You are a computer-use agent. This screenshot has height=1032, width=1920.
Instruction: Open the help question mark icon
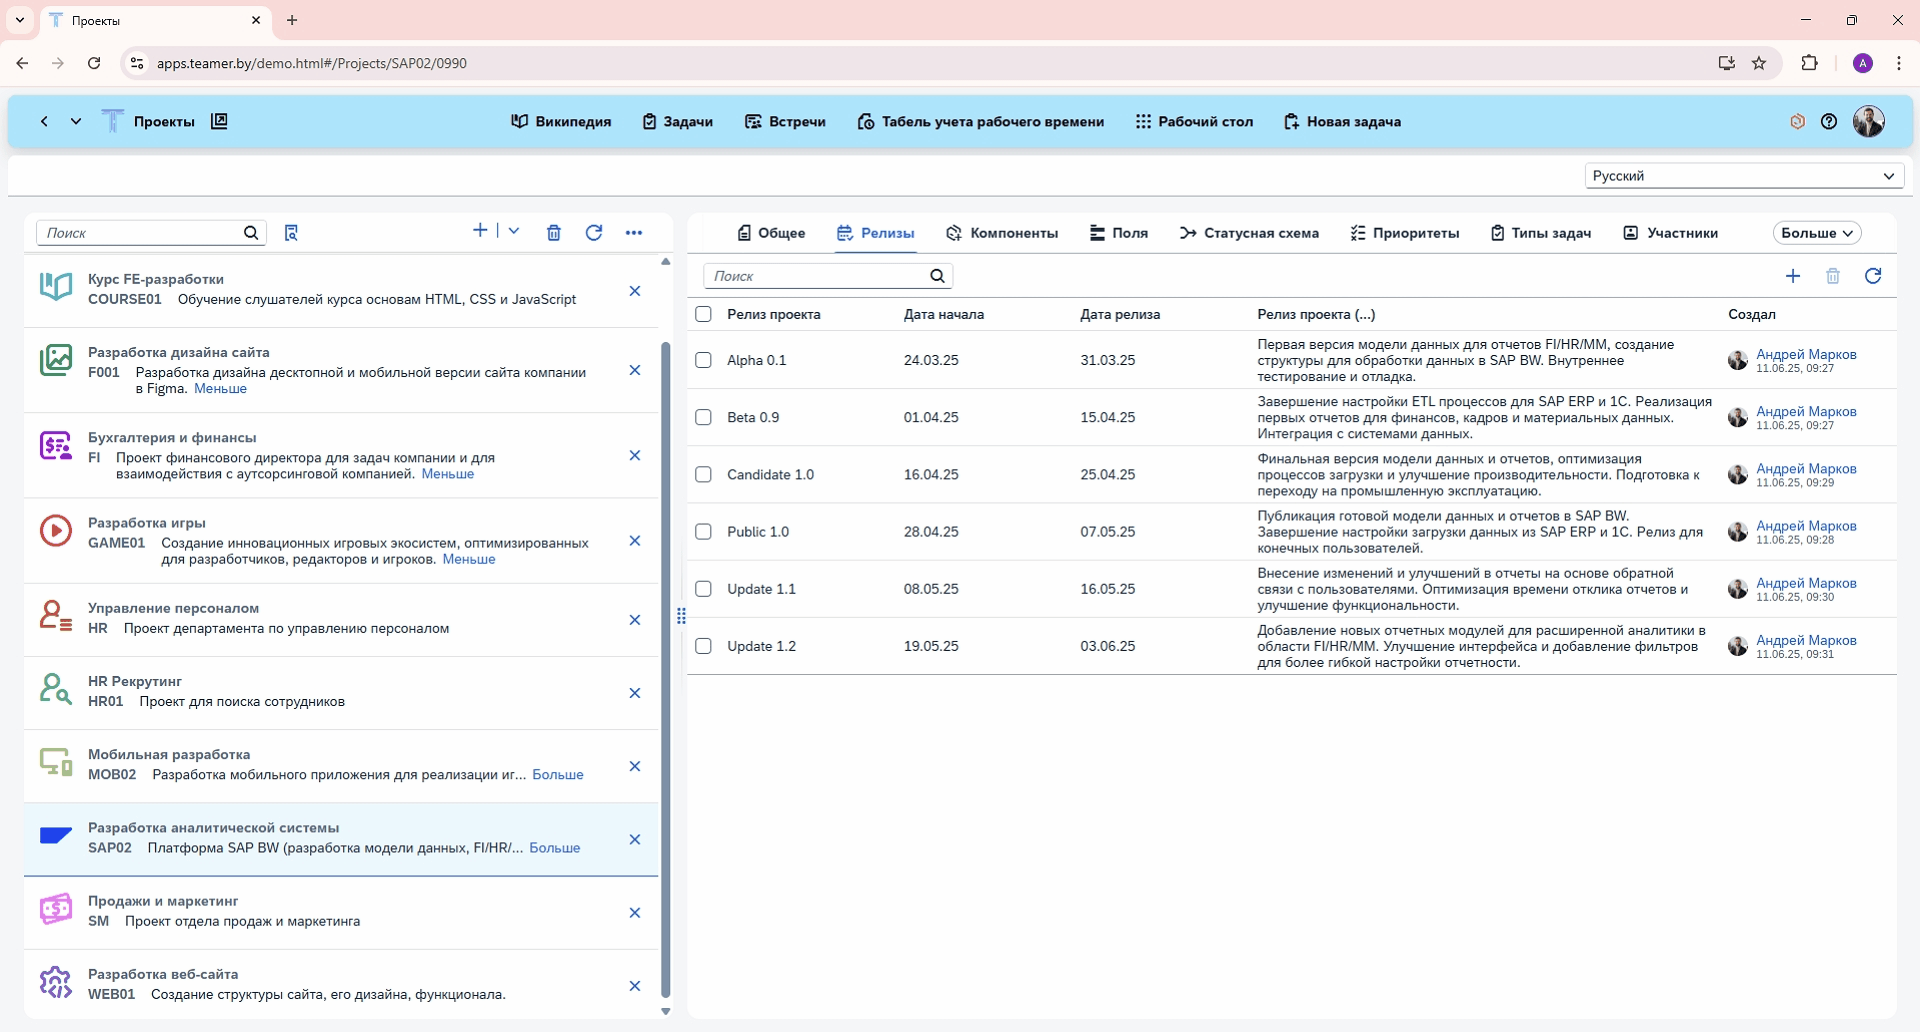(1829, 122)
